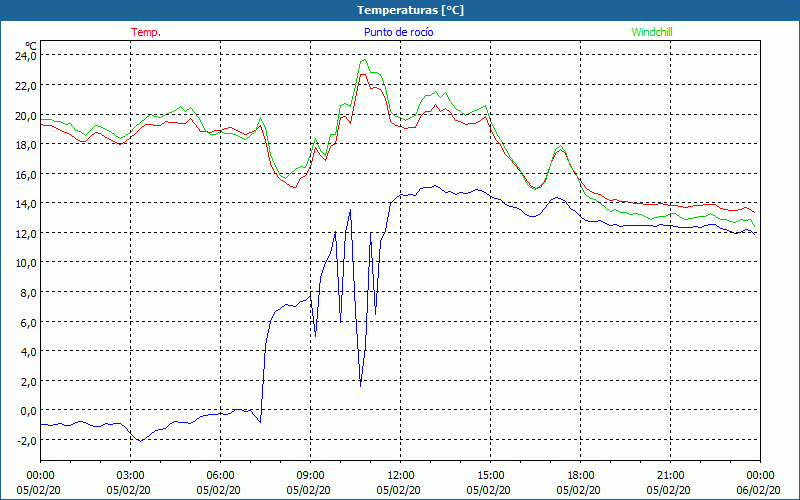800x500 pixels.
Task: Click the 6,0 y-axis value
Action: tap(28, 322)
